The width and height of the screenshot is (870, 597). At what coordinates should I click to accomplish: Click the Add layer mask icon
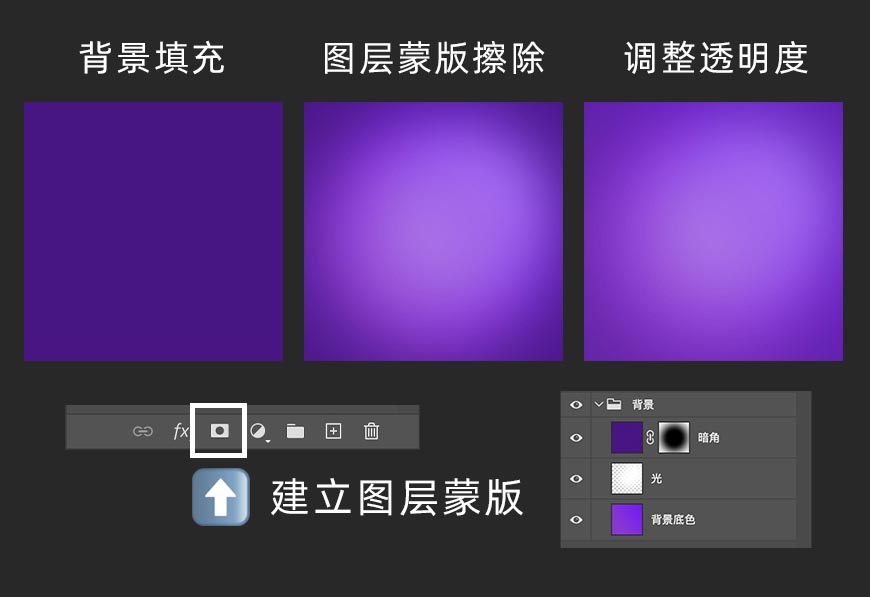(221, 431)
